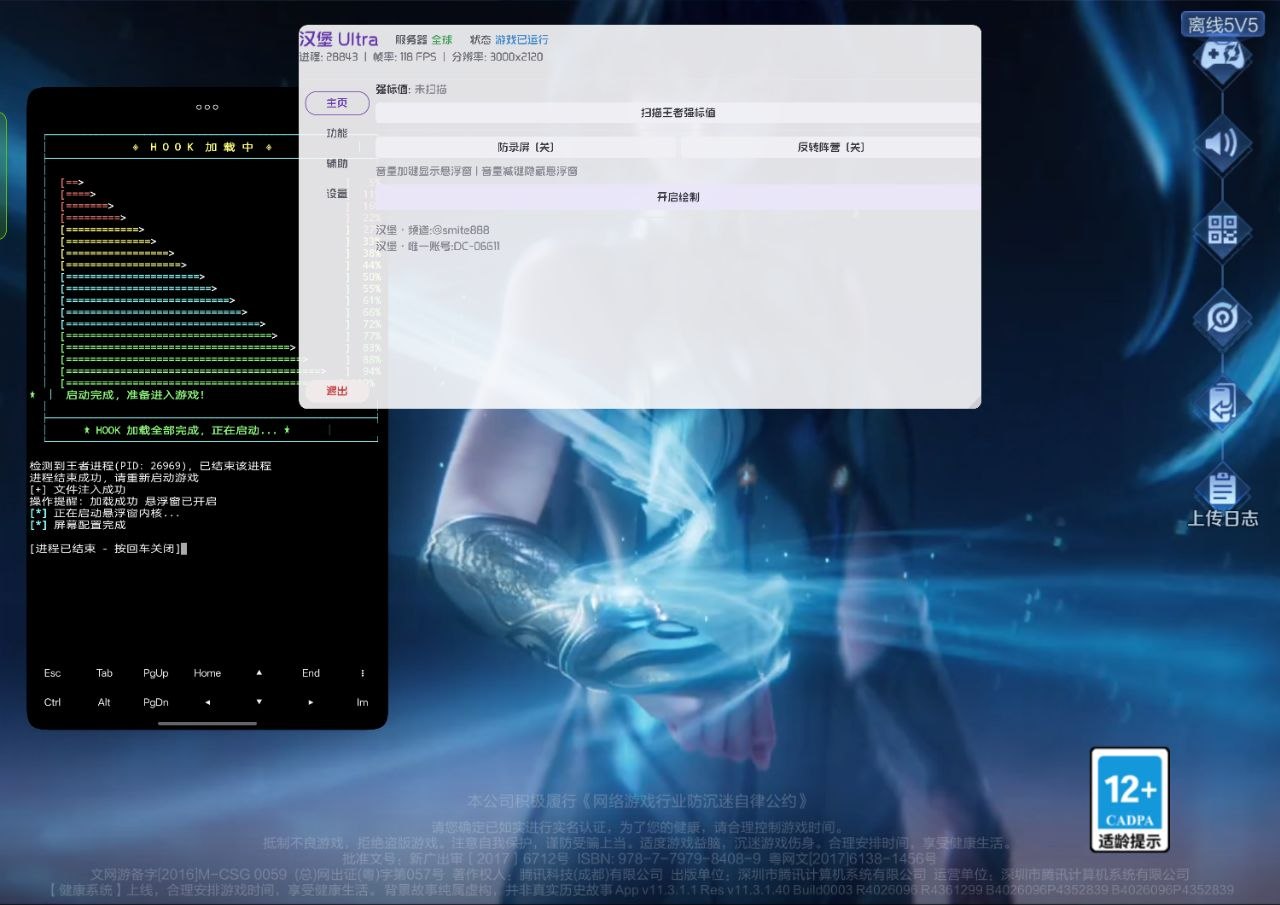The height and width of the screenshot is (905, 1280).
Task: Click the 启动完成，准备进入游戏! terminal line
Action: (x=135, y=395)
